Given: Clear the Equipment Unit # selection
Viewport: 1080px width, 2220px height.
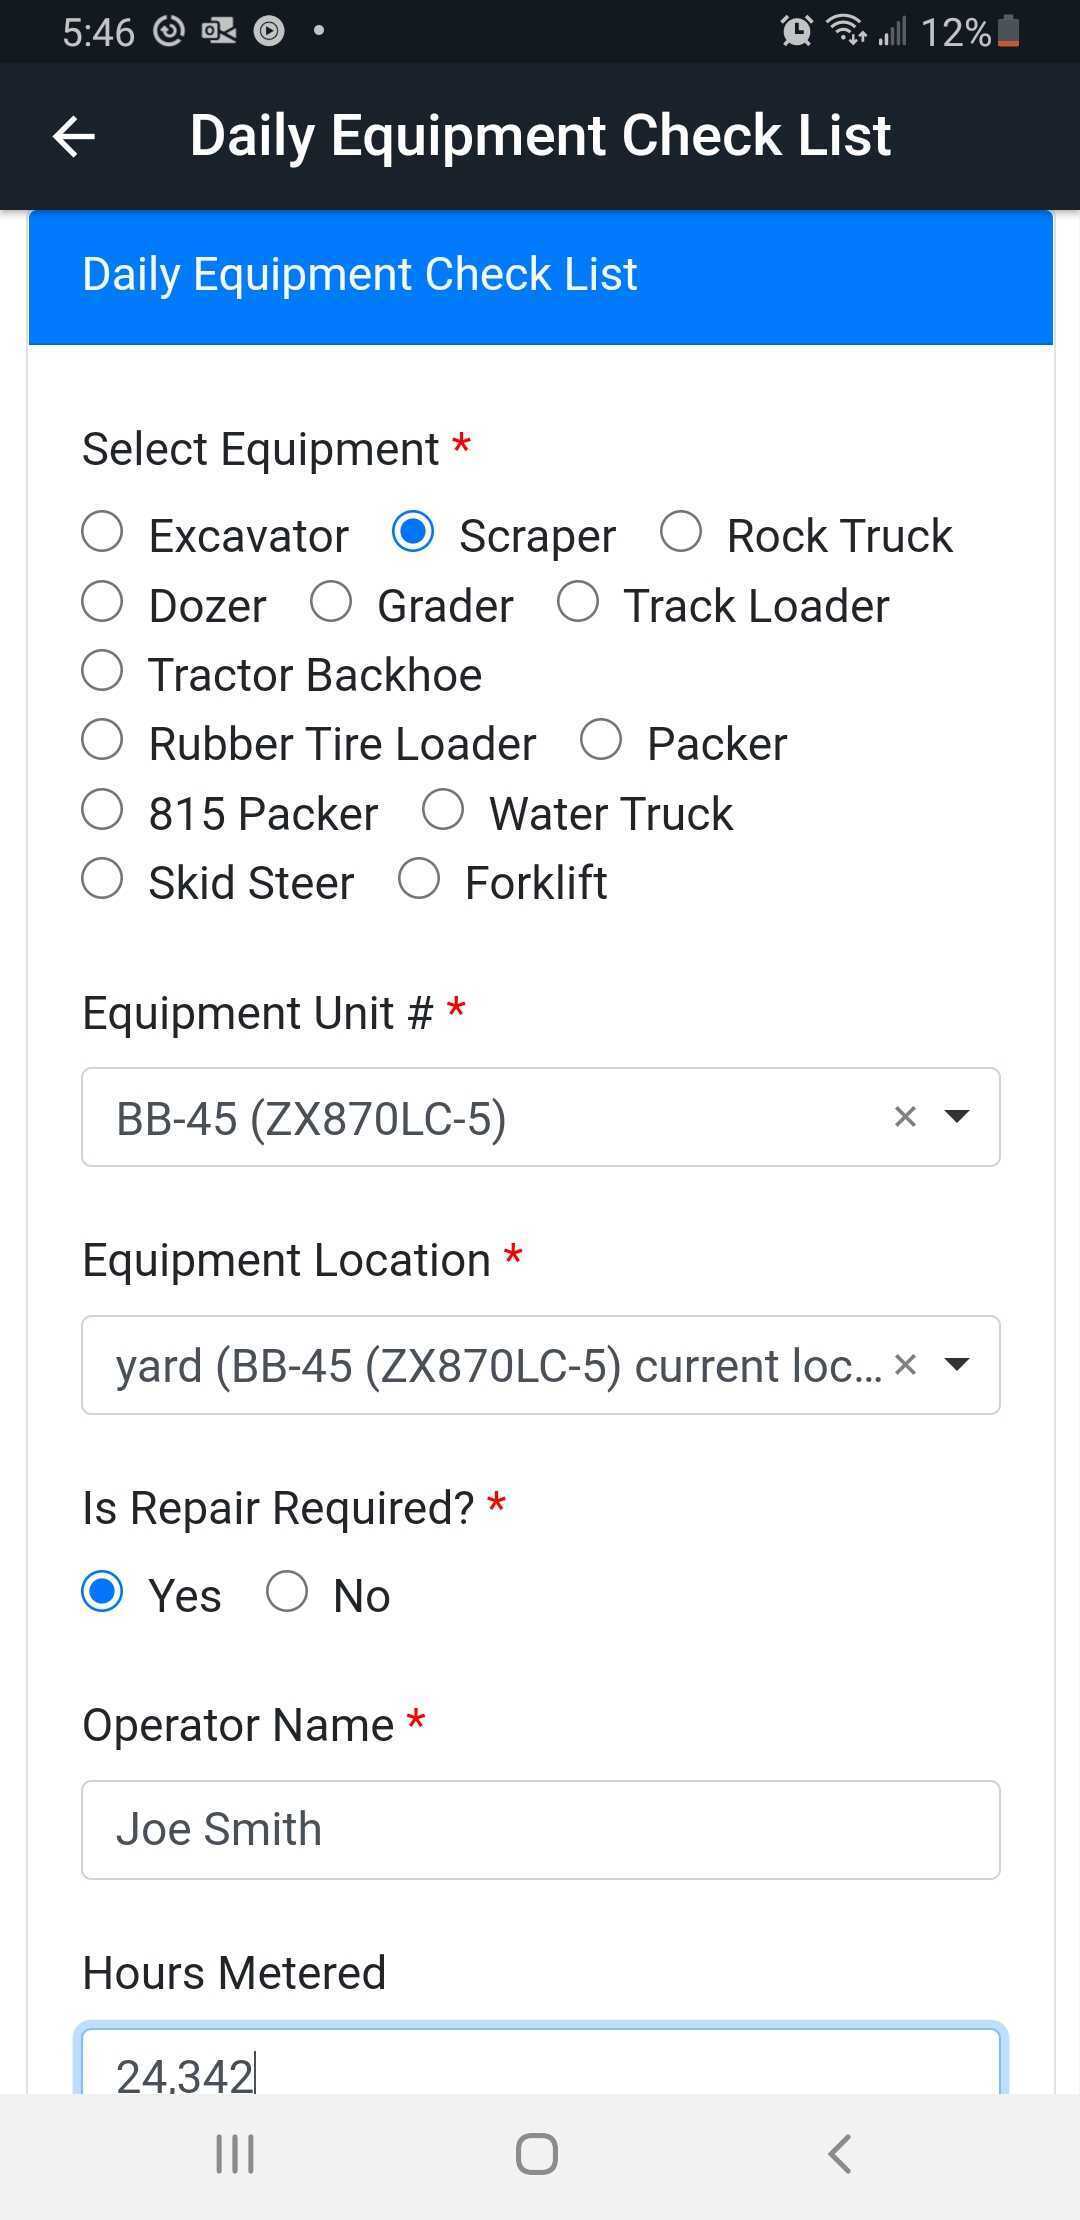Looking at the screenshot, I should coord(905,1117).
